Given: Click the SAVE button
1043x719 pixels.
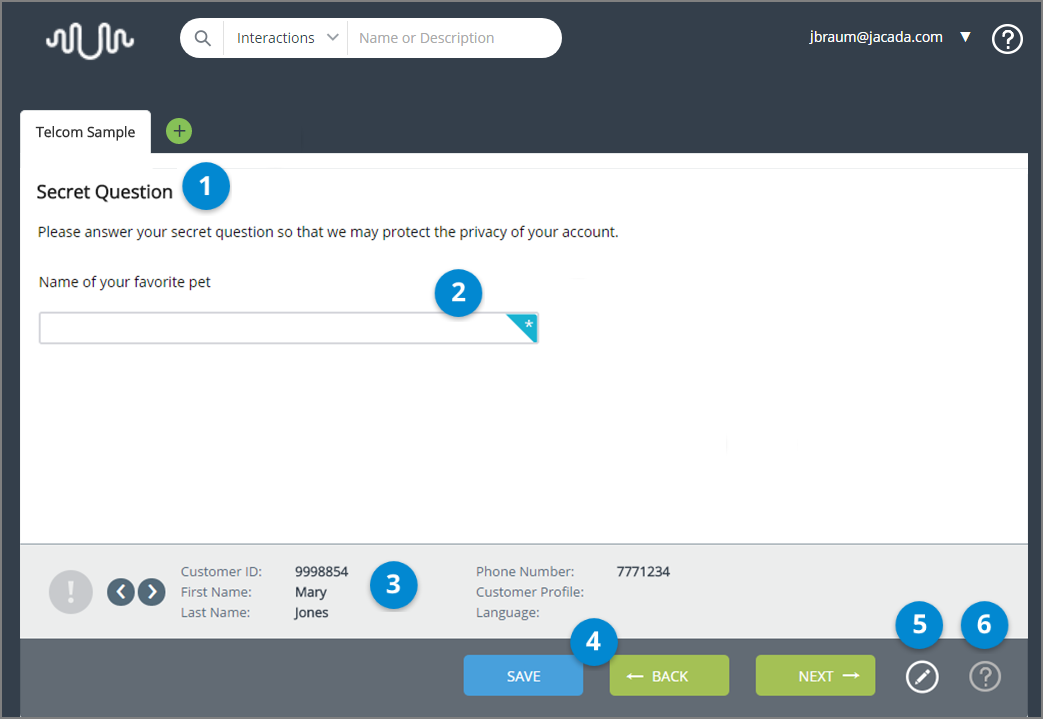Looking at the screenshot, I should (x=523, y=676).
